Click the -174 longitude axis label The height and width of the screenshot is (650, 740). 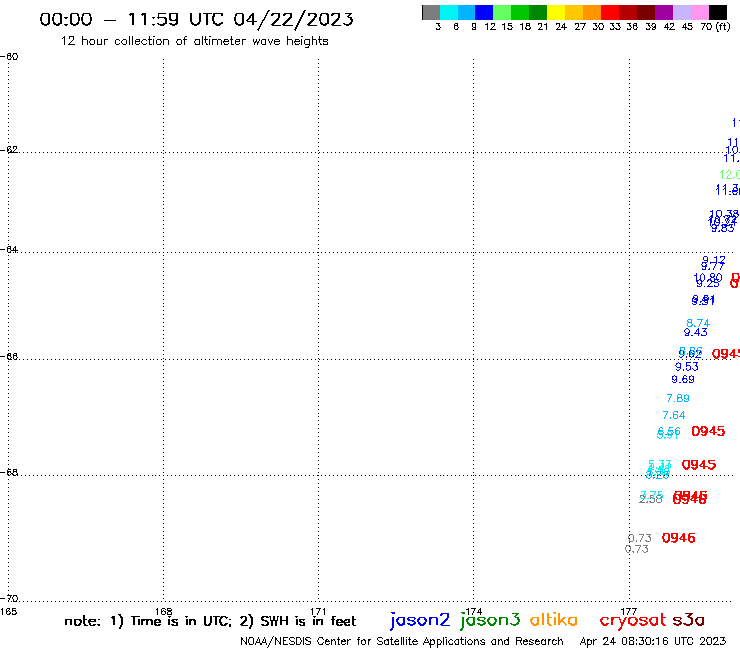click(x=473, y=612)
